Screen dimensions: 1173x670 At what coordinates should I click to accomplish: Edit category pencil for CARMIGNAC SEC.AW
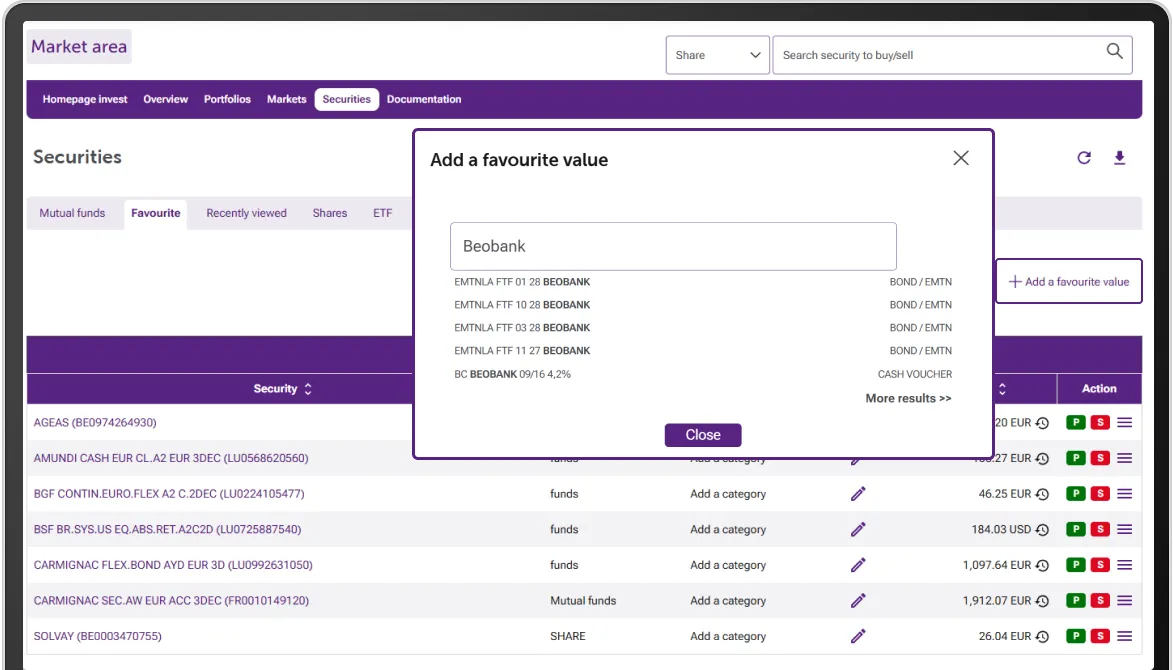[x=858, y=600]
